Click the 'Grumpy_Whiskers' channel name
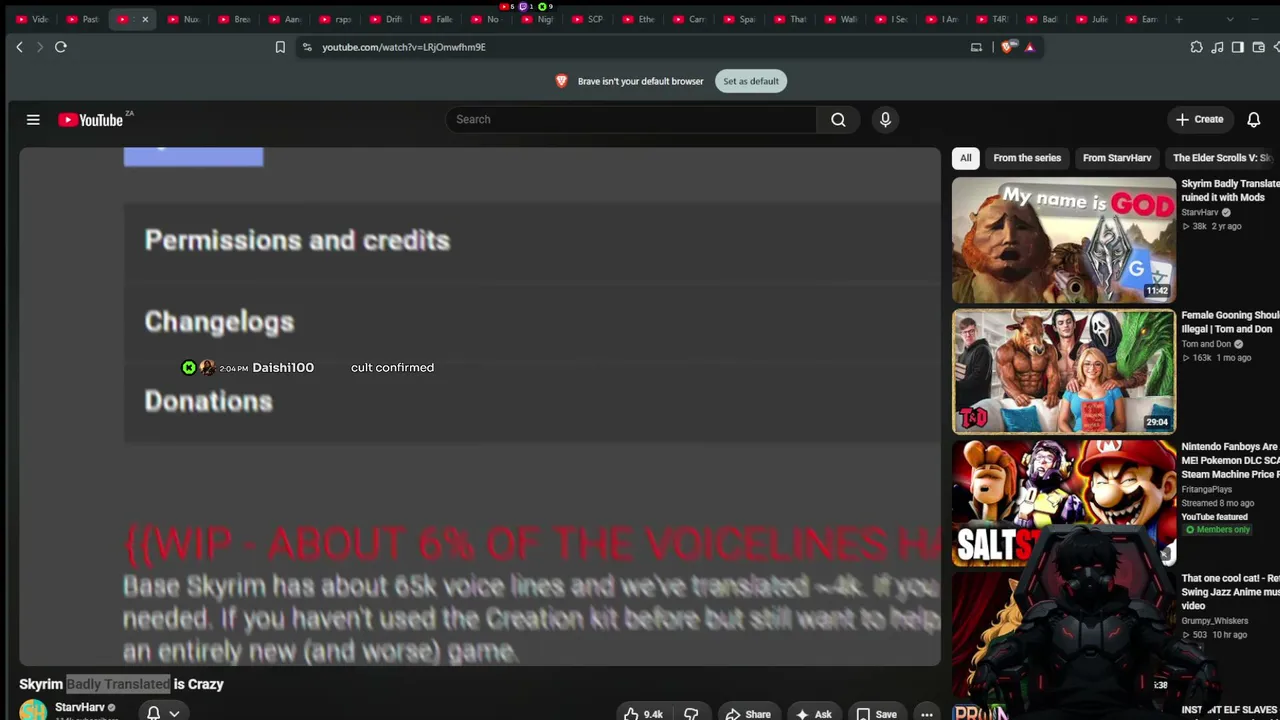The image size is (1280, 720). click(1214, 621)
